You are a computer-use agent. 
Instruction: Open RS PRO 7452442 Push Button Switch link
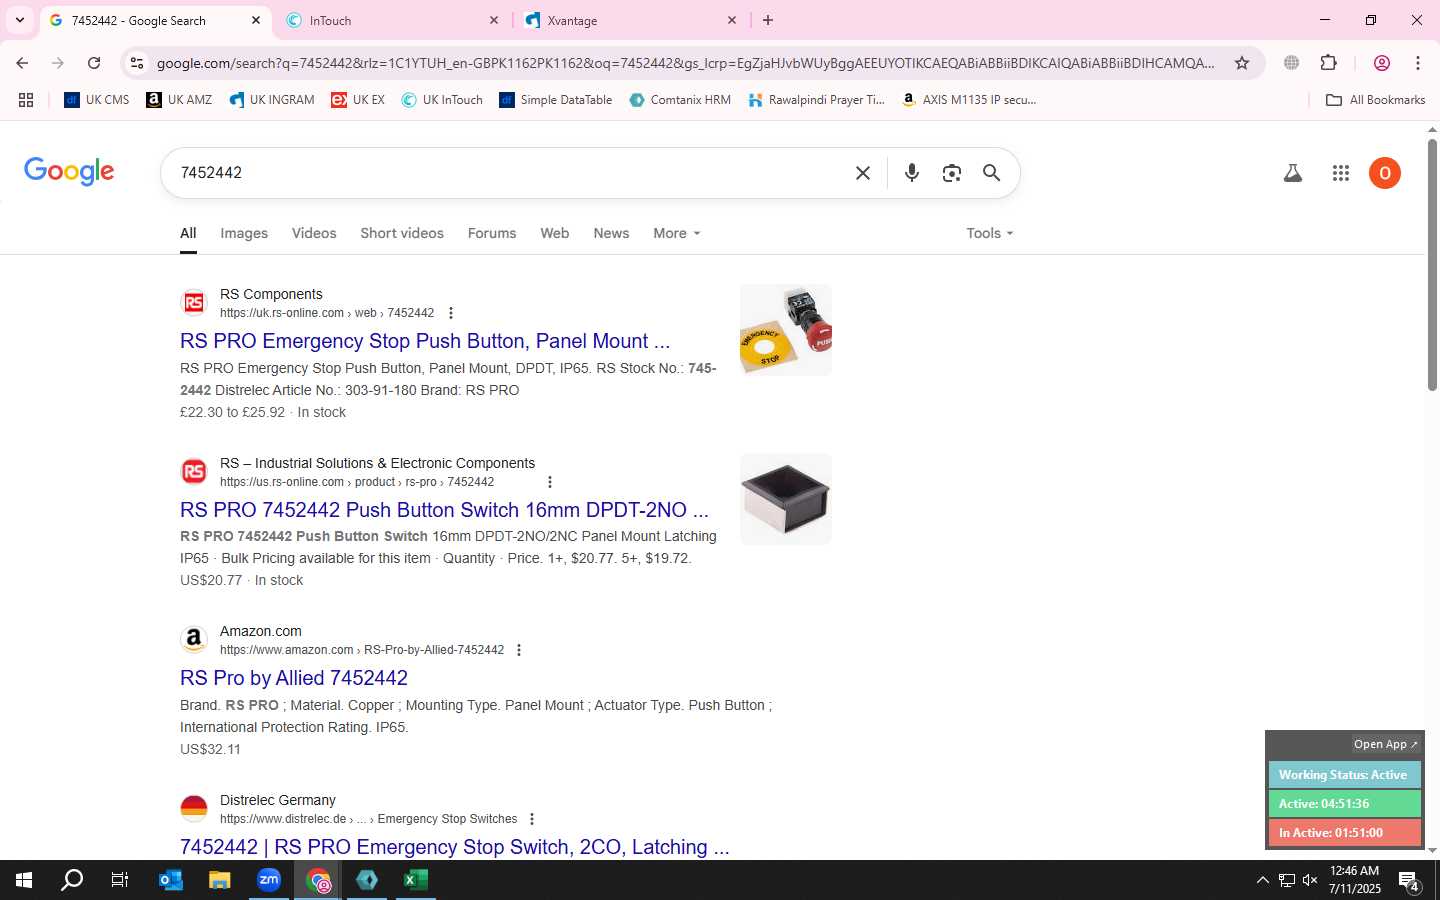pyautogui.click(x=444, y=510)
